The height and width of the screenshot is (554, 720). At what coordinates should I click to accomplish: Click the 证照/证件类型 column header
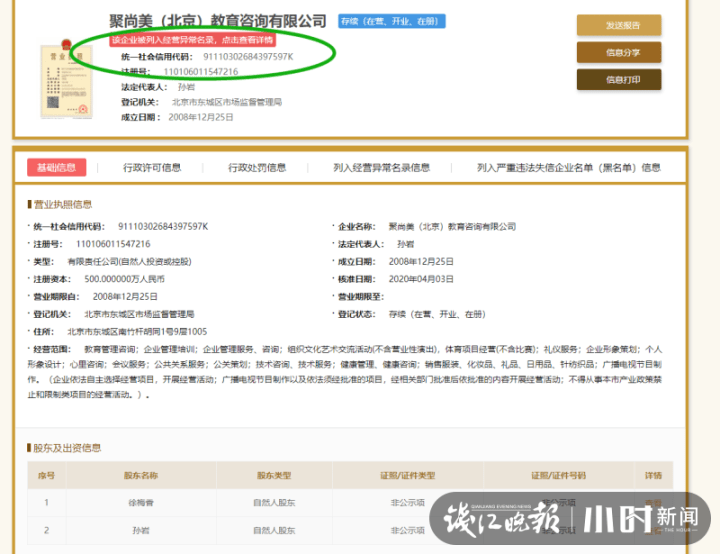tap(408, 475)
